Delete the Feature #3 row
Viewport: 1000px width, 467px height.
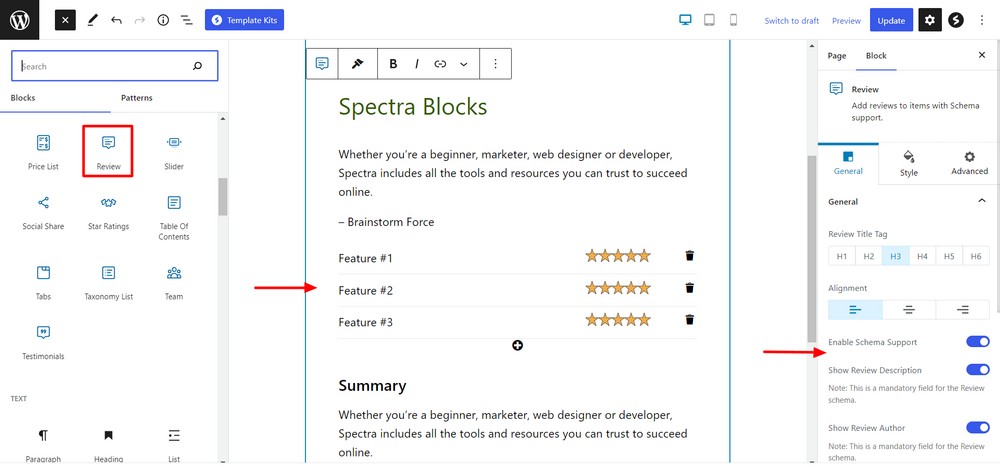(689, 320)
